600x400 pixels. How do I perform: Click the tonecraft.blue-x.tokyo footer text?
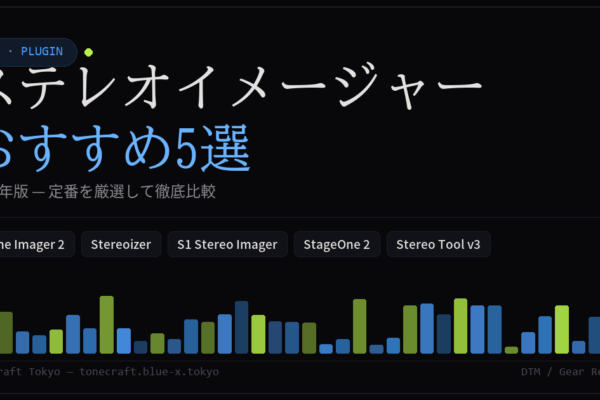pos(149,372)
